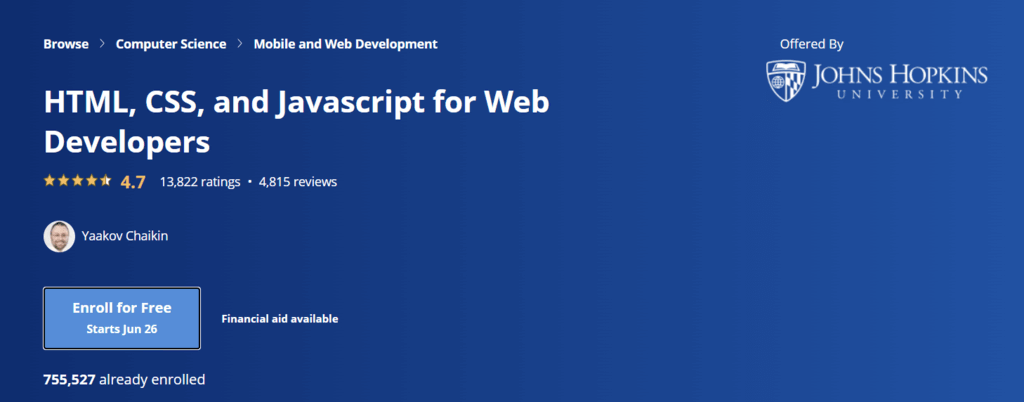Image resolution: width=1024 pixels, height=402 pixels.
Task: Click Yaakov Chaikin's profile photo
Action: (x=59, y=236)
